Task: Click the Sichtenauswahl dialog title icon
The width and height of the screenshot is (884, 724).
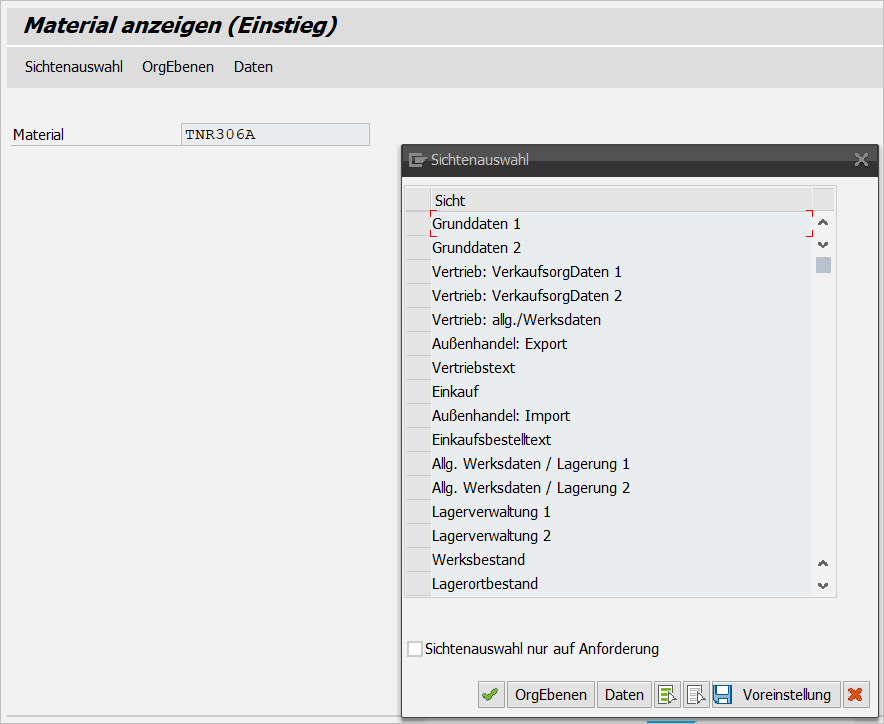Action: click(x=417, y=159)
